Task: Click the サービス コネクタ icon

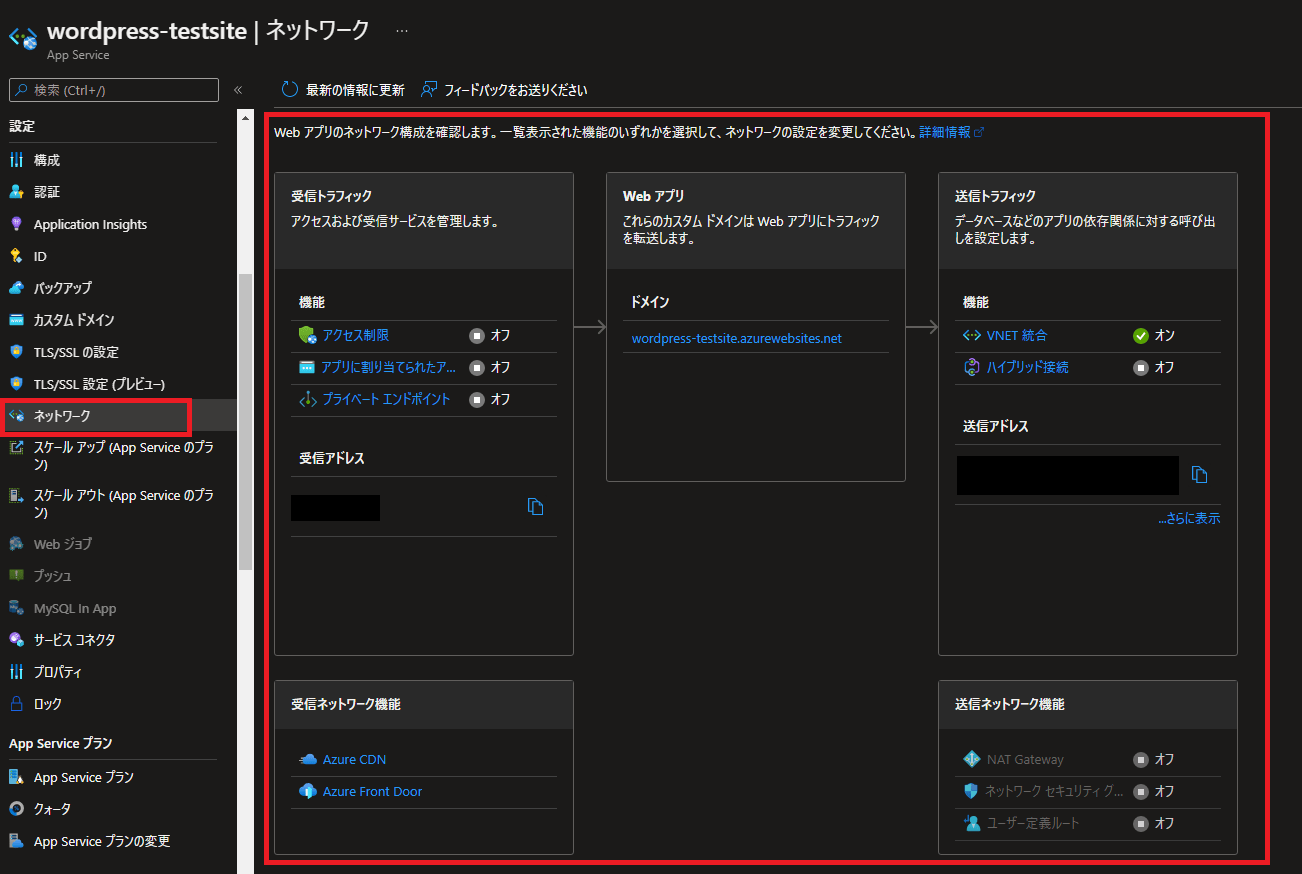Action: coord(16,640)
